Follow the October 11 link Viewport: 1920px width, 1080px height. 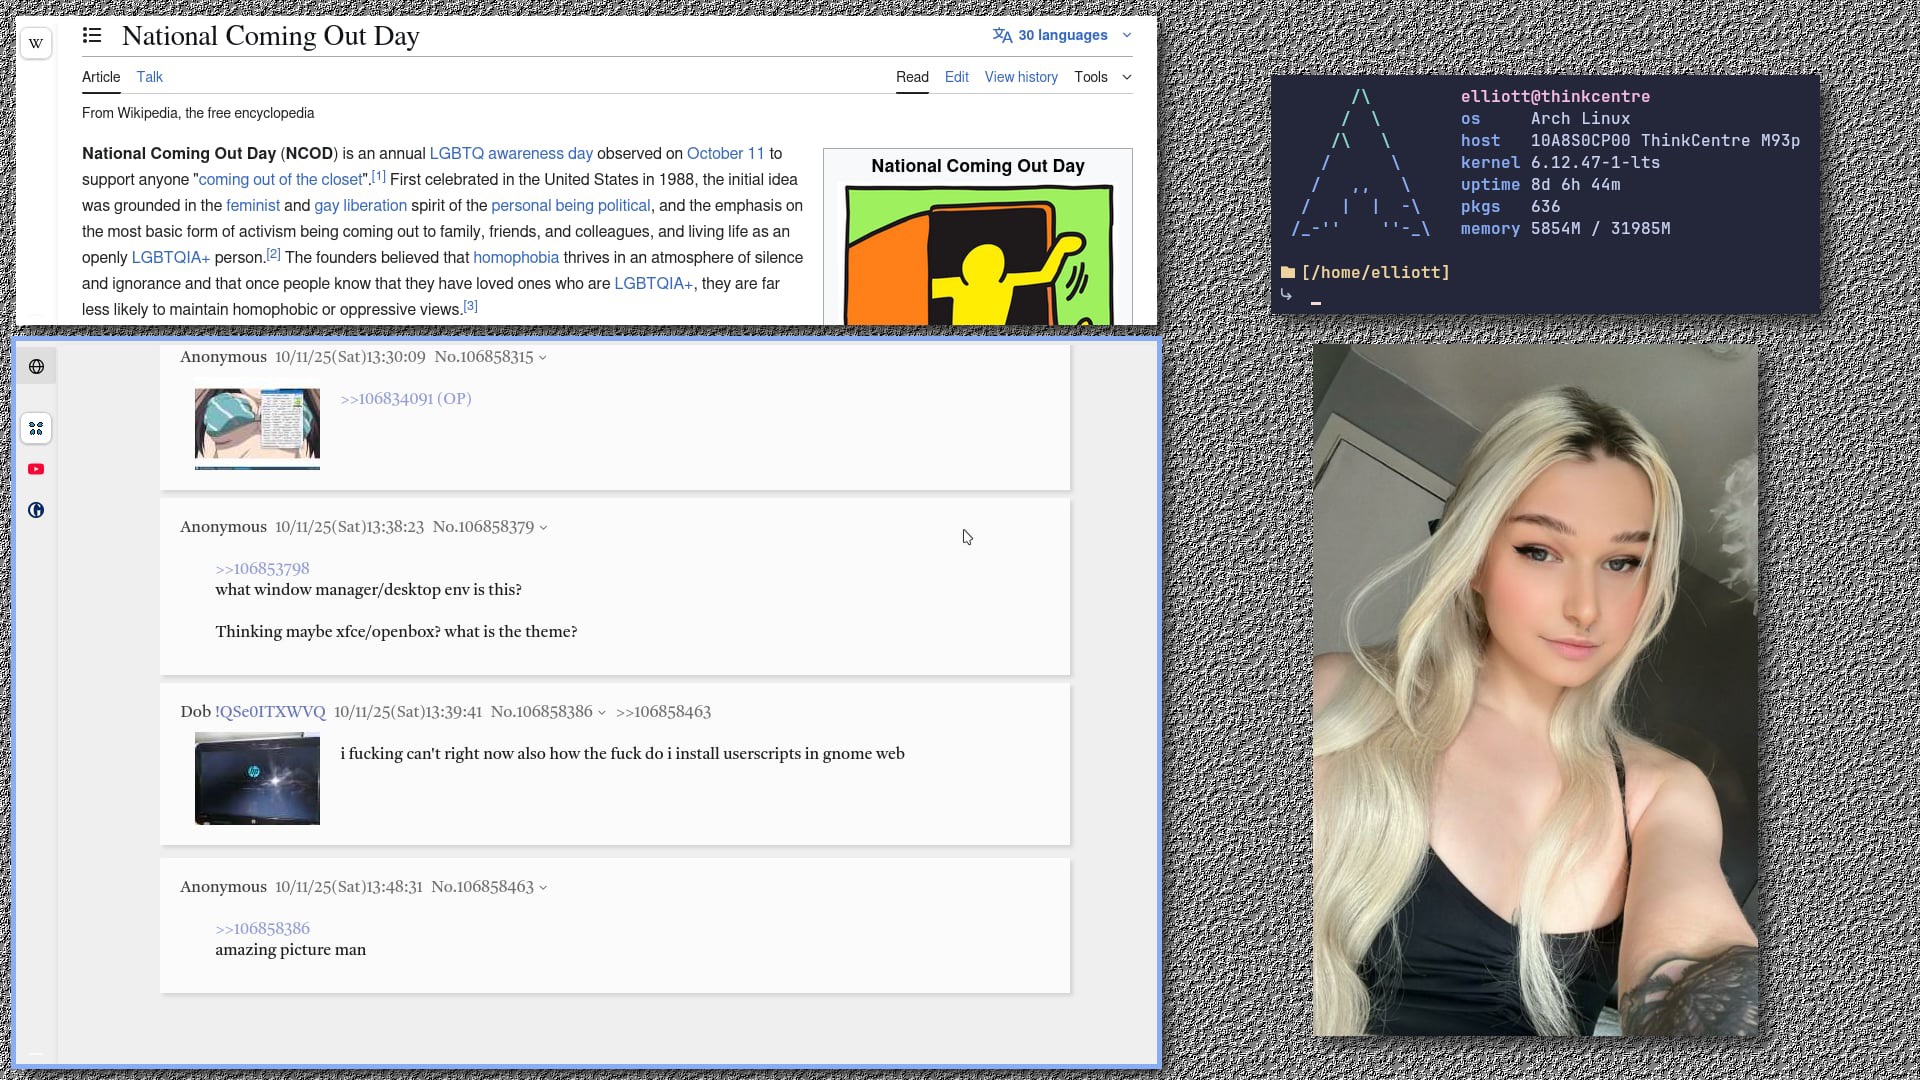[725, 153]
